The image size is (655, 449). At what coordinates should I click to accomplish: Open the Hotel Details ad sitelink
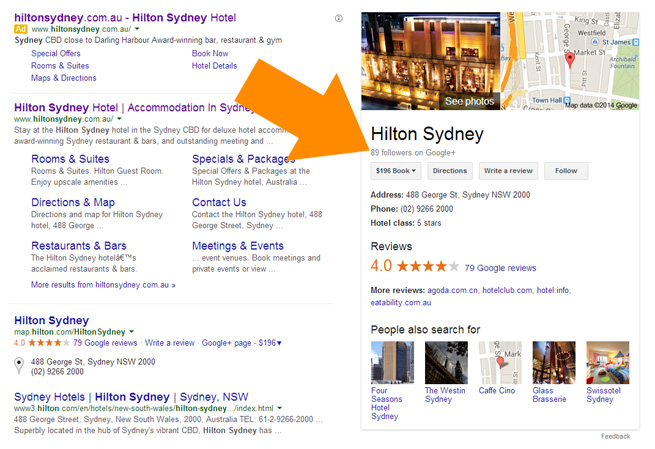point(214,66)
